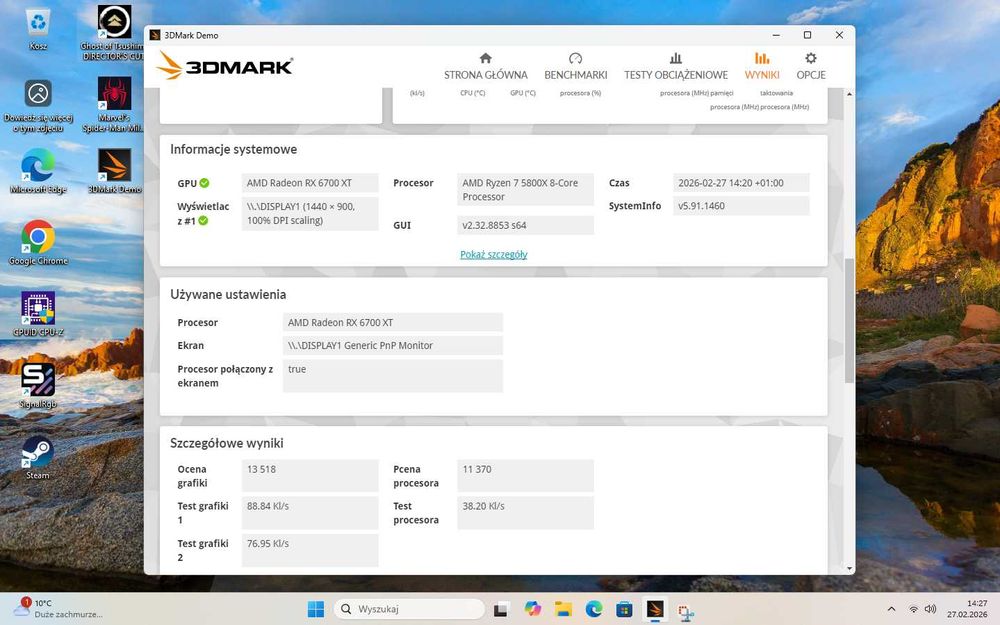Viewport: 1000px width, 625px height.
Task: Open the Windows Start menu
Action: 316,609
